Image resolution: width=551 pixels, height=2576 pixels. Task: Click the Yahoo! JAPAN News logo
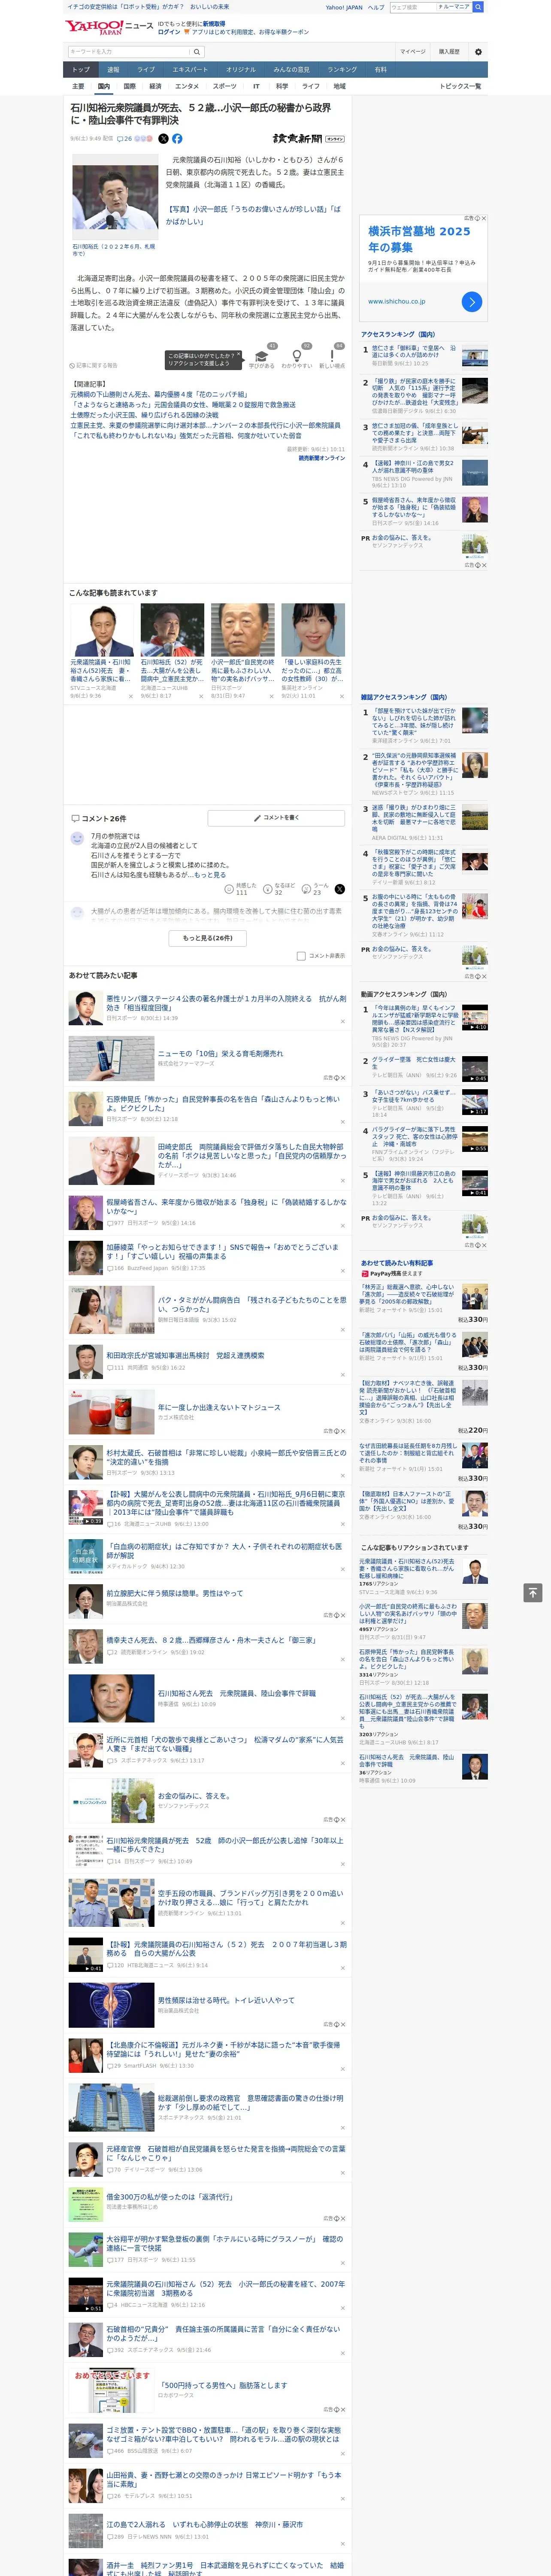point(109,27)
